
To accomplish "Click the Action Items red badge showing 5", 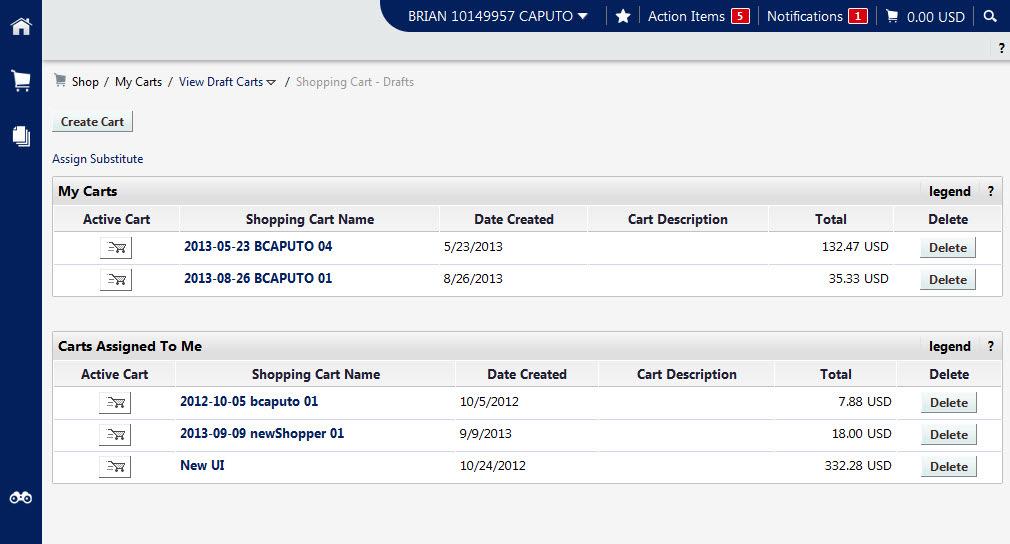I will (740, 16).
